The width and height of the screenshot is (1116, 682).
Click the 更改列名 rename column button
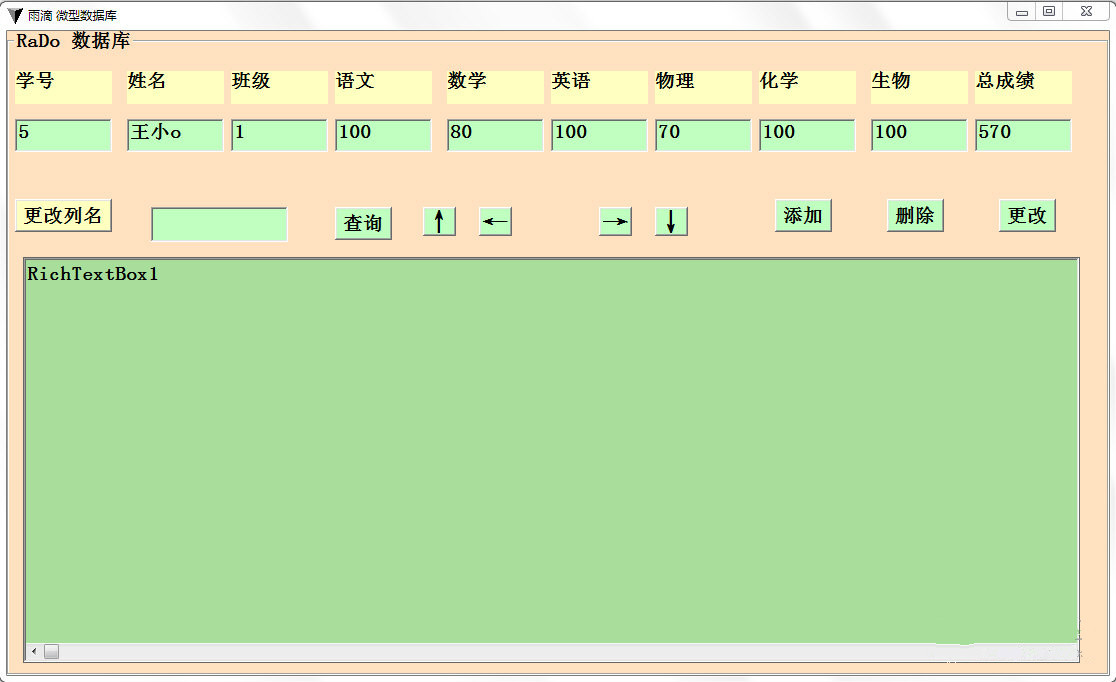[62, 214]
